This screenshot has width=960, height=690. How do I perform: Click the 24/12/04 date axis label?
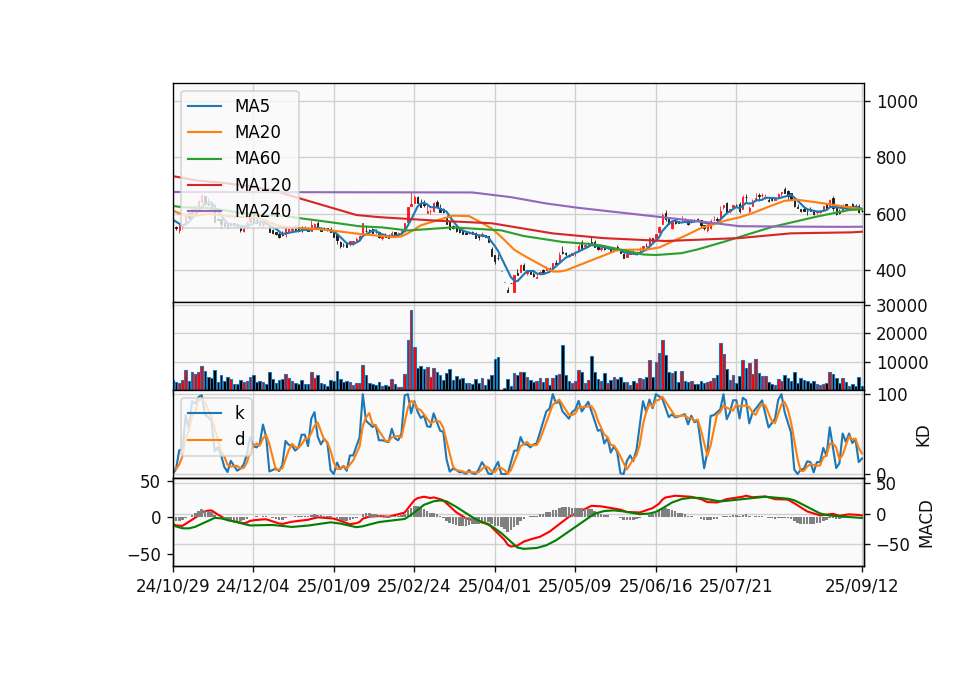coord(253,586)
